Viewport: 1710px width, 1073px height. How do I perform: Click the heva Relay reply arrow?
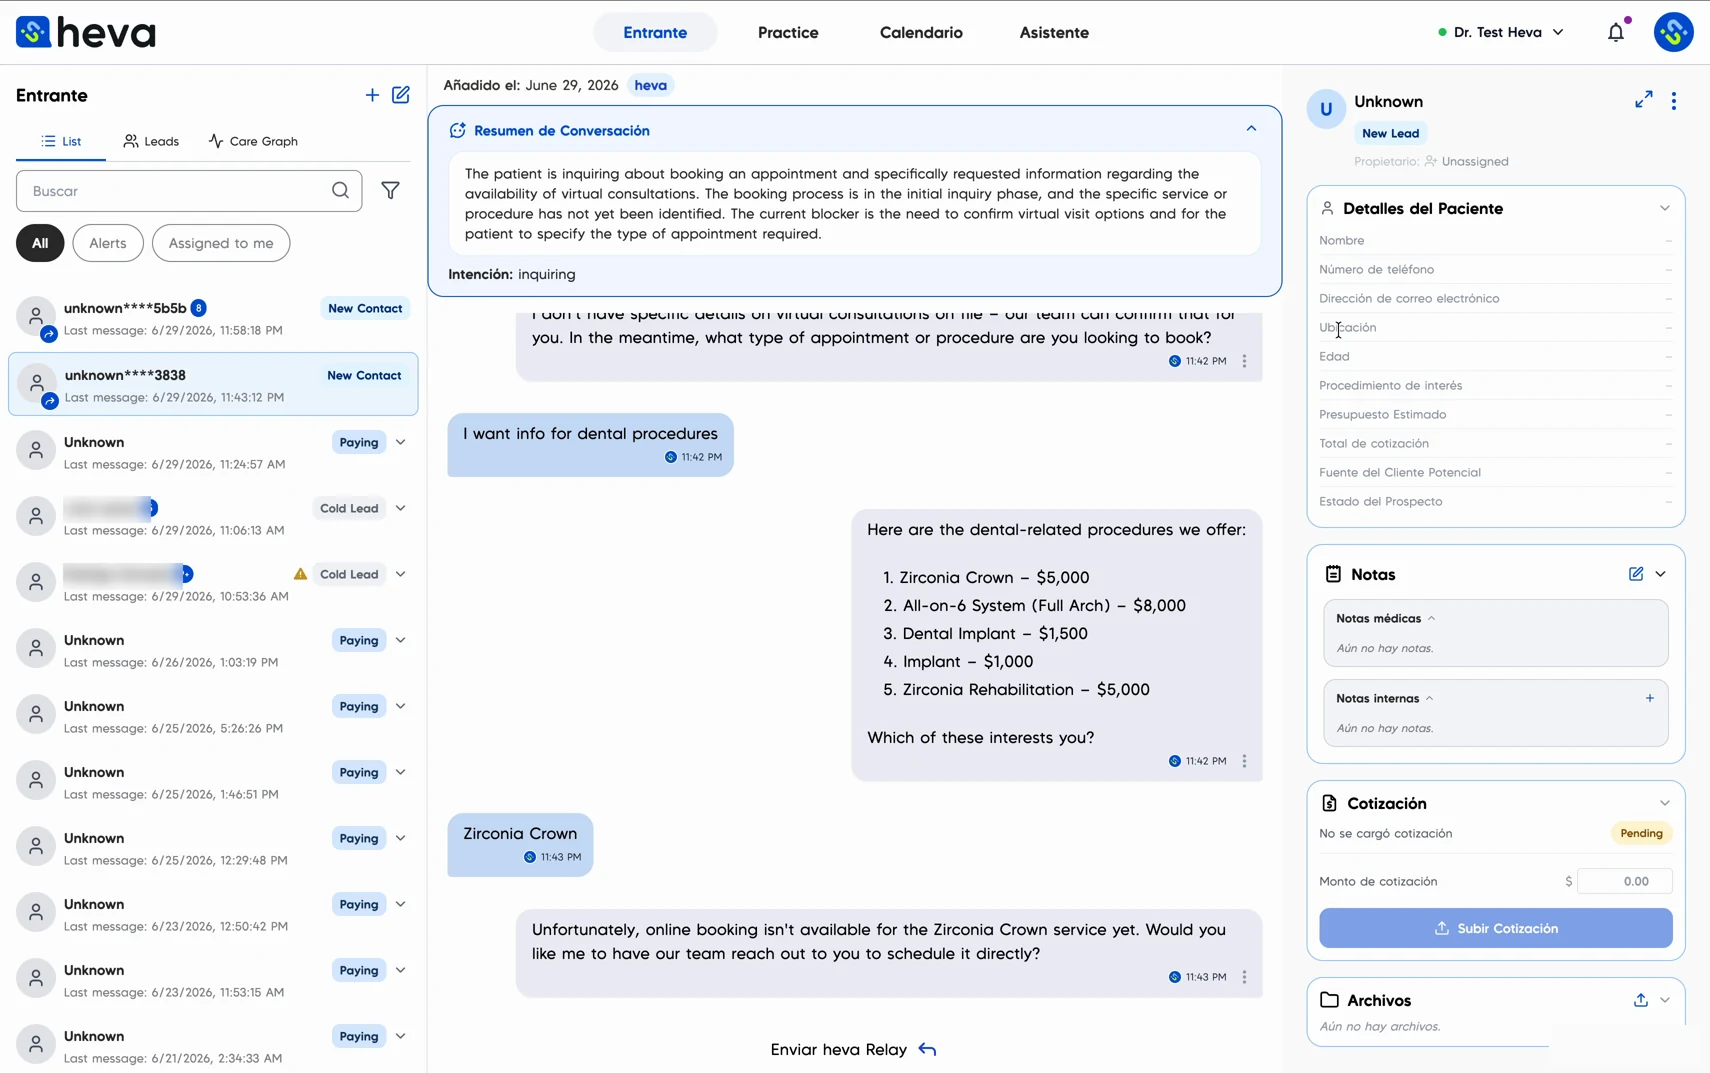(927, 1049)
